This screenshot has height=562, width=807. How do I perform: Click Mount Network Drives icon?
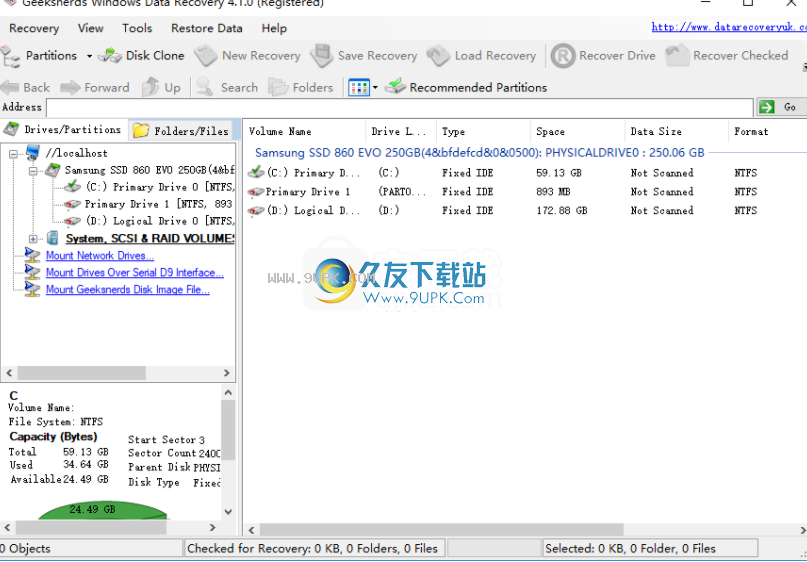[32, 255]
